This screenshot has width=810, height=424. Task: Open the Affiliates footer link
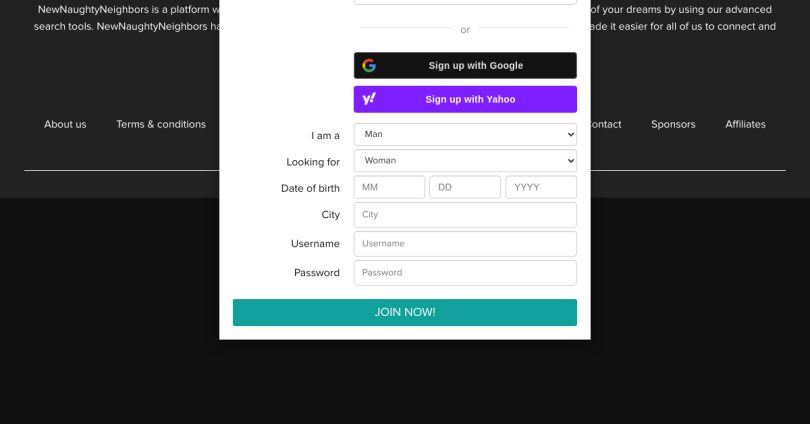tap(745, 124)
